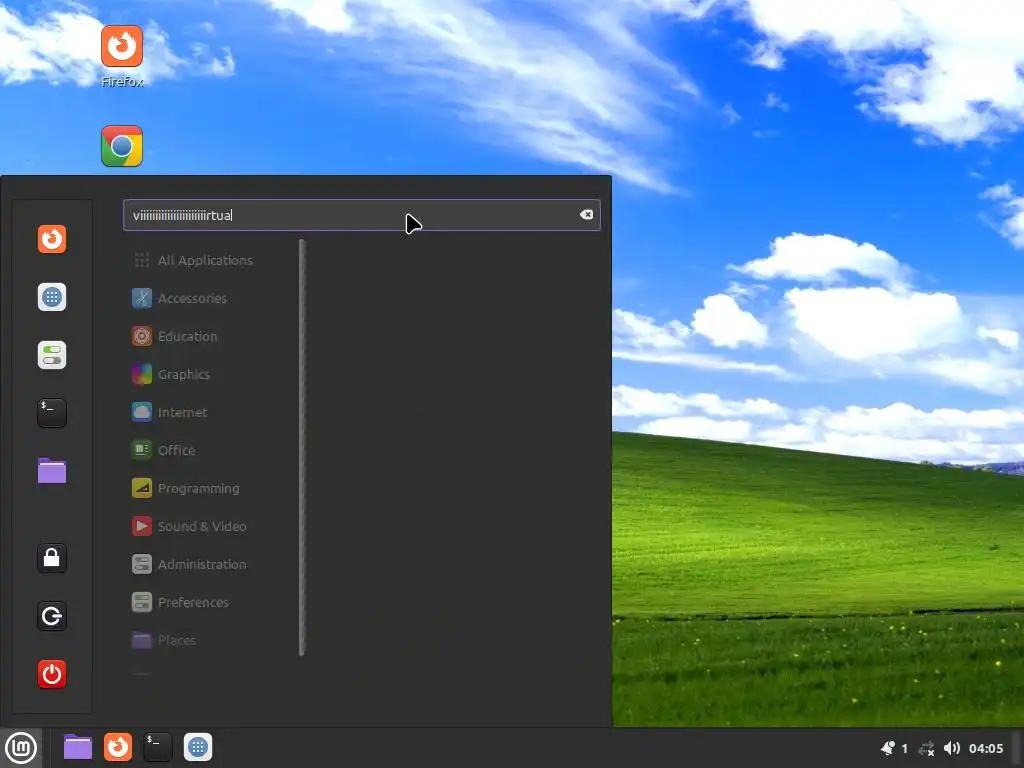Open the notifications bell in system tray
This screenshot has height=768, width=1024.
click(x=888, y=748)
